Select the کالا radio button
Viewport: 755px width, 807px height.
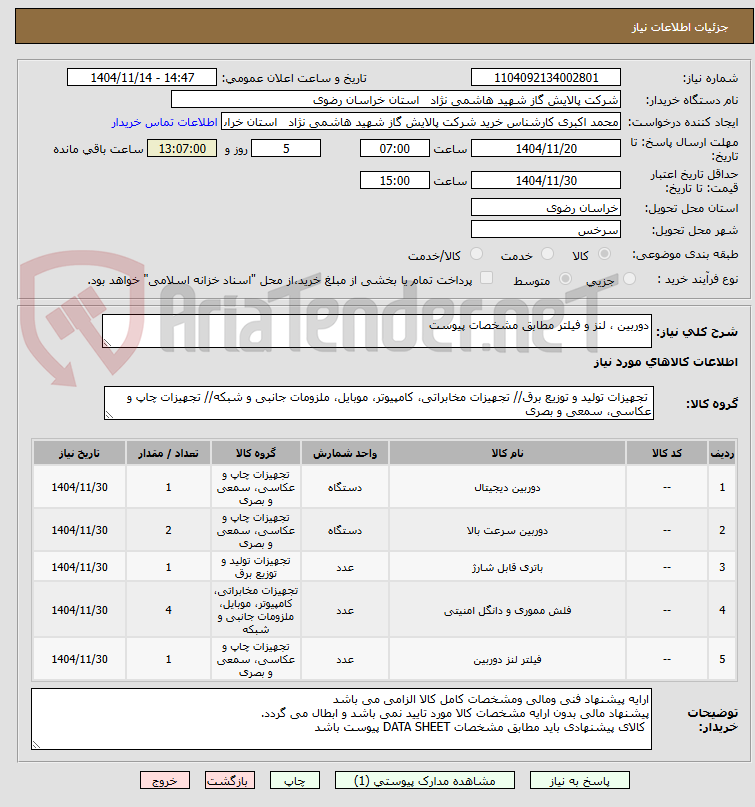(x=604, y=254)
